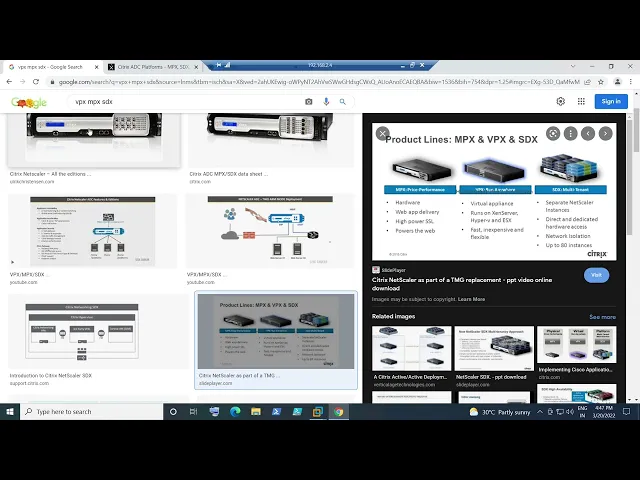Show the previous image in preview
This screenshot has height=480, width=640.
[x=588, y=133]
